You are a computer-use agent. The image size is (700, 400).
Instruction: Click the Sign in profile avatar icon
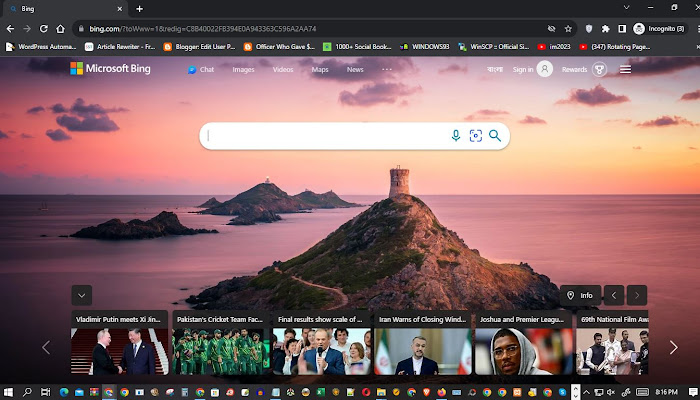tap(545, 69)
